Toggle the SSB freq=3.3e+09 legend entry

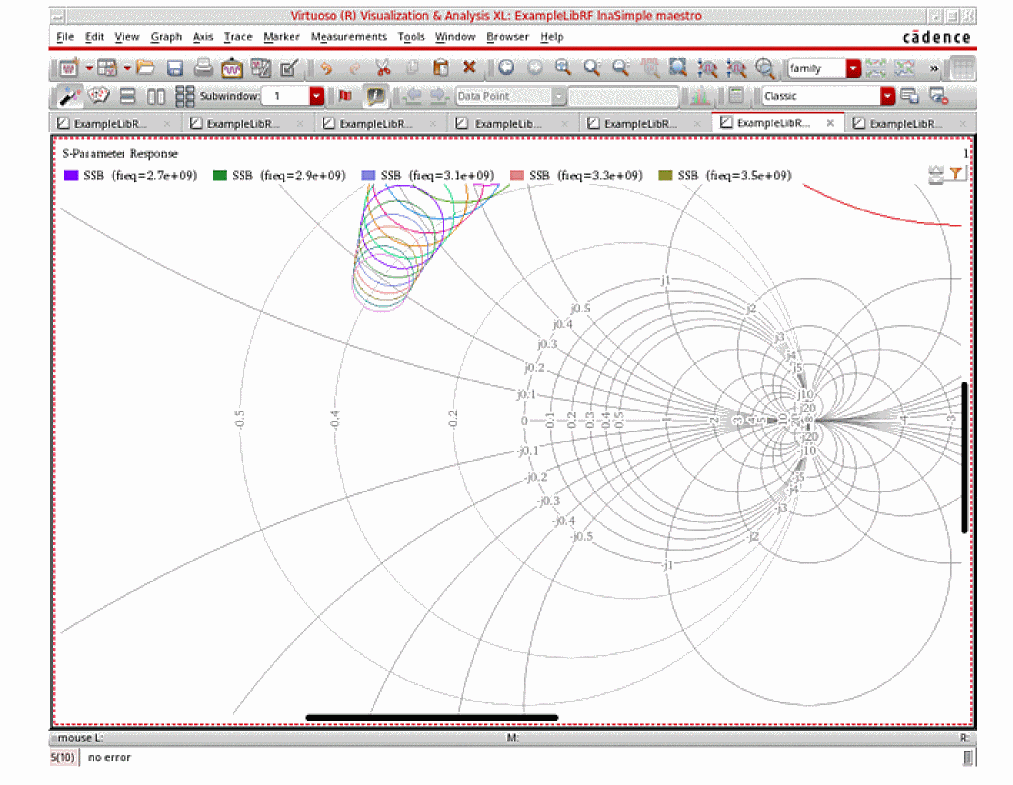(x=576, y=175)
